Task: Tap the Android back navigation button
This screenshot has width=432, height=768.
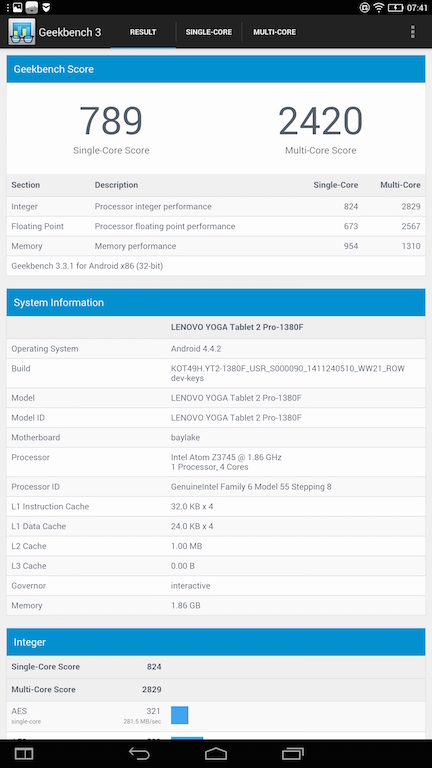Action: click(139, 753)
